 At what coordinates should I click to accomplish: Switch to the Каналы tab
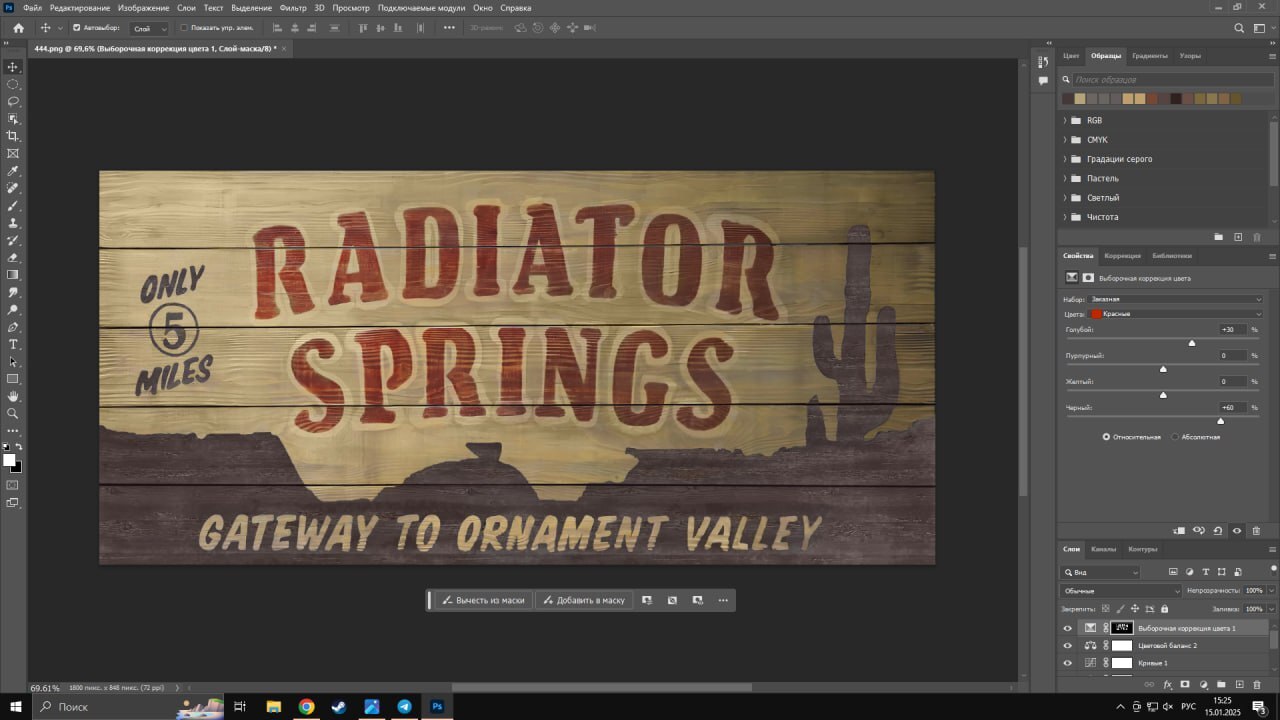(x=1104, y=549)
